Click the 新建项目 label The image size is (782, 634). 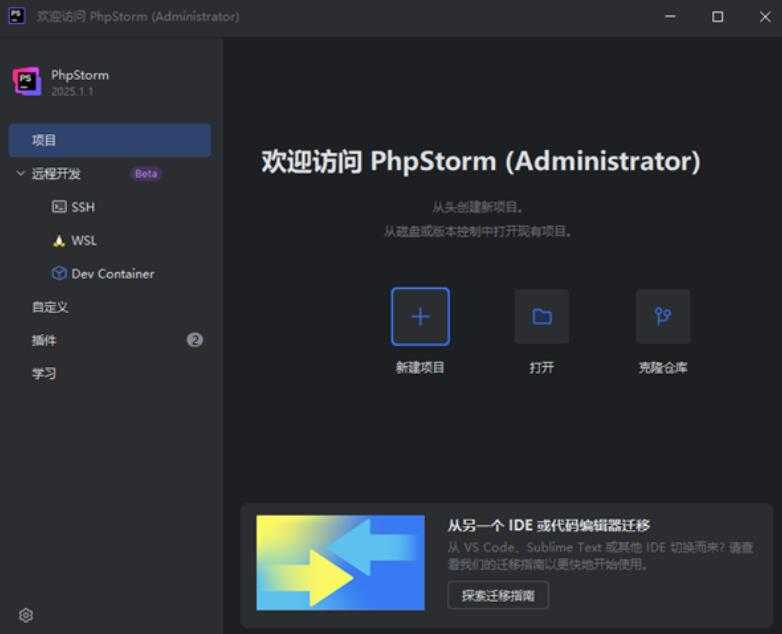tap(420, 368)
